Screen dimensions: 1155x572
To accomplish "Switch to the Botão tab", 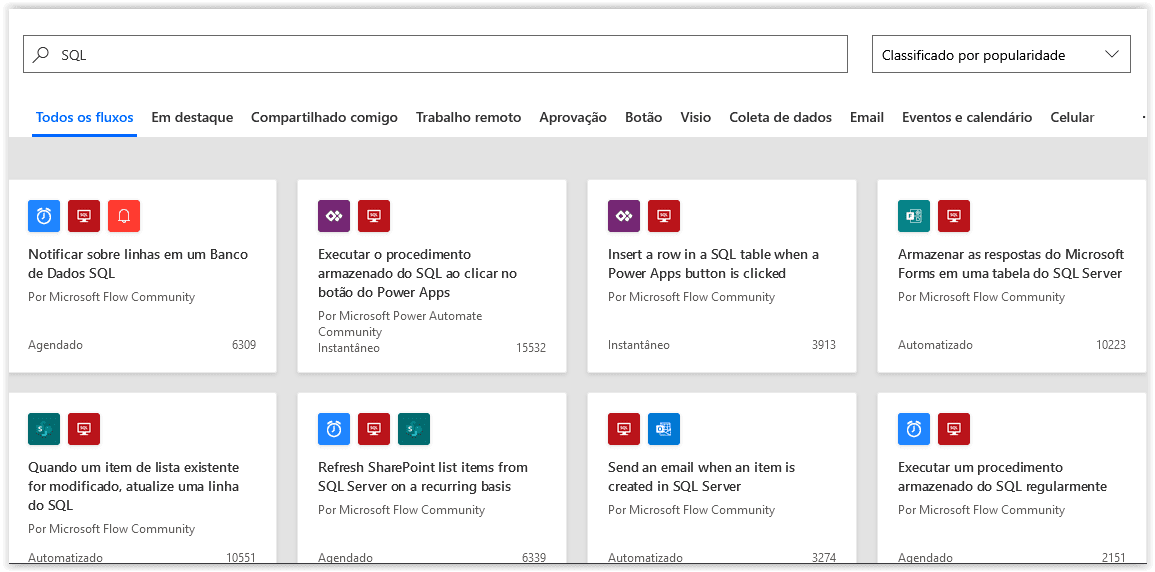I will click(644, 117).
